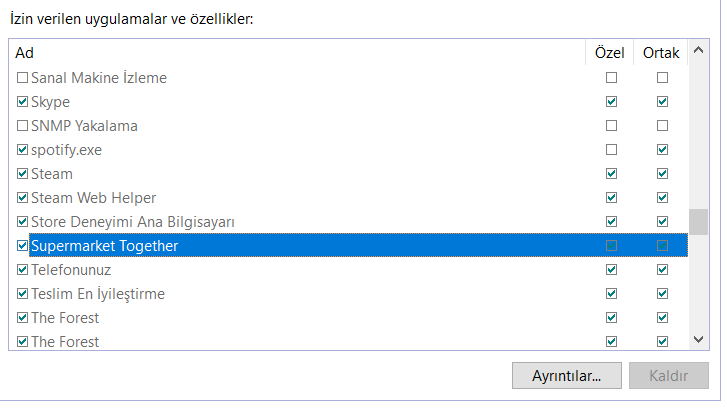
Task: Check Sanal Makine İzleme checkbox
Action: tap(23, 77)
